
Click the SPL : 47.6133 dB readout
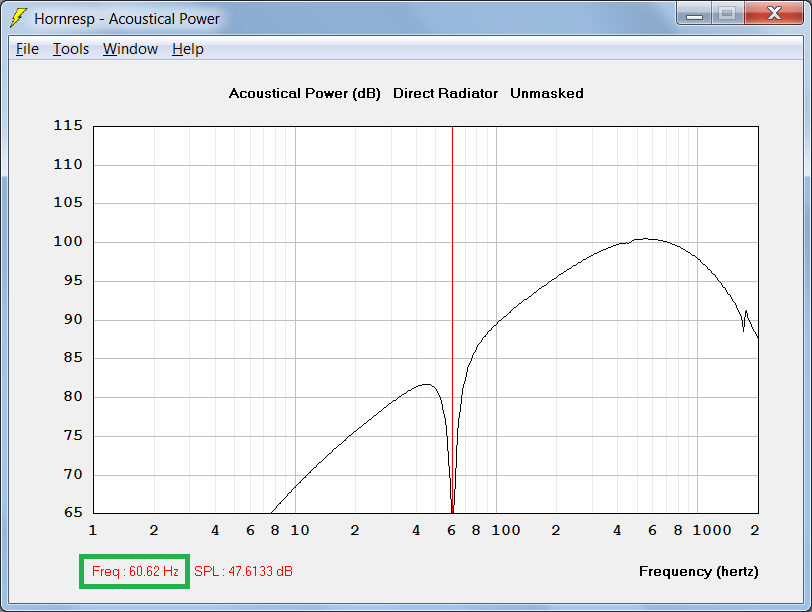point(243,571)
